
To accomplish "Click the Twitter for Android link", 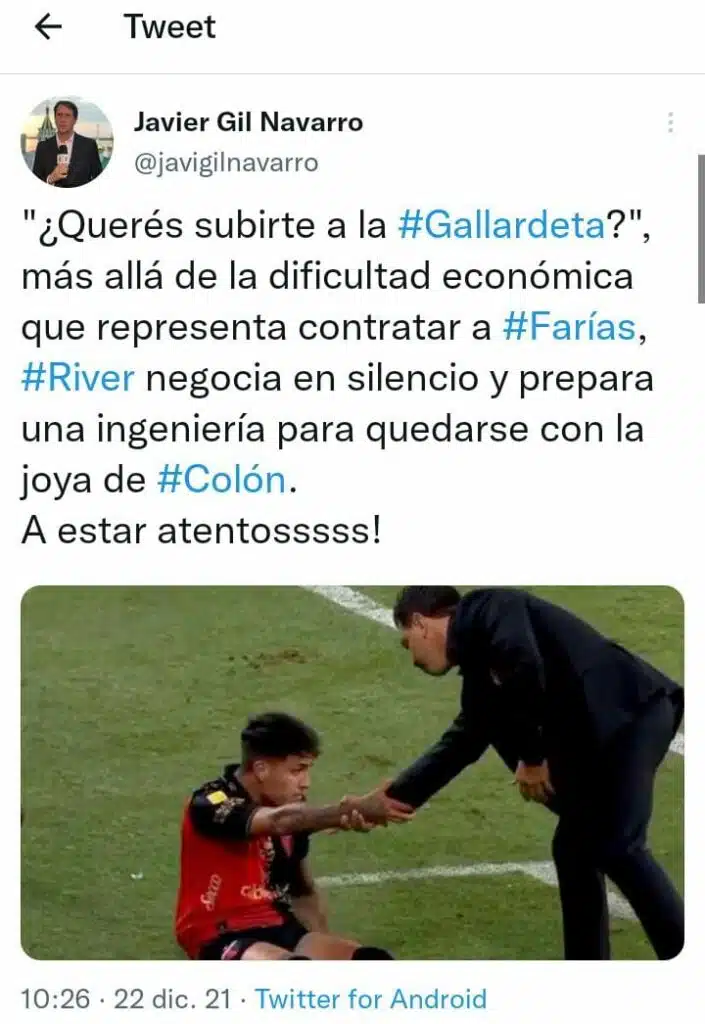I will (x=371, y=999).
